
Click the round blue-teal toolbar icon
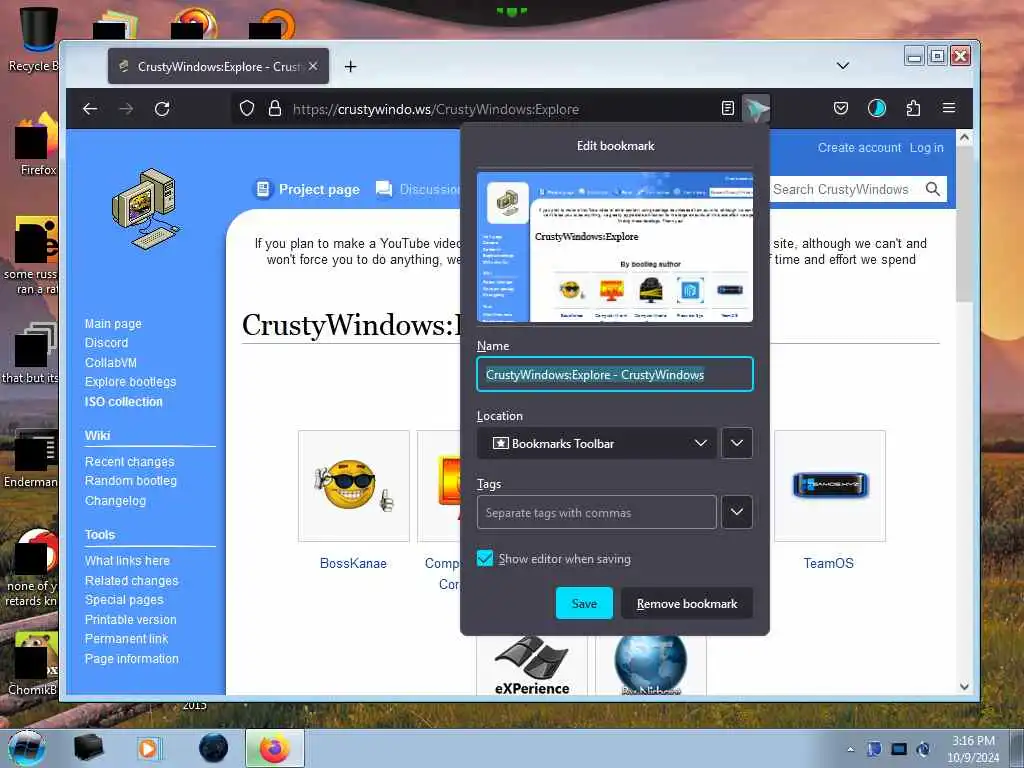tap(876, 108)
